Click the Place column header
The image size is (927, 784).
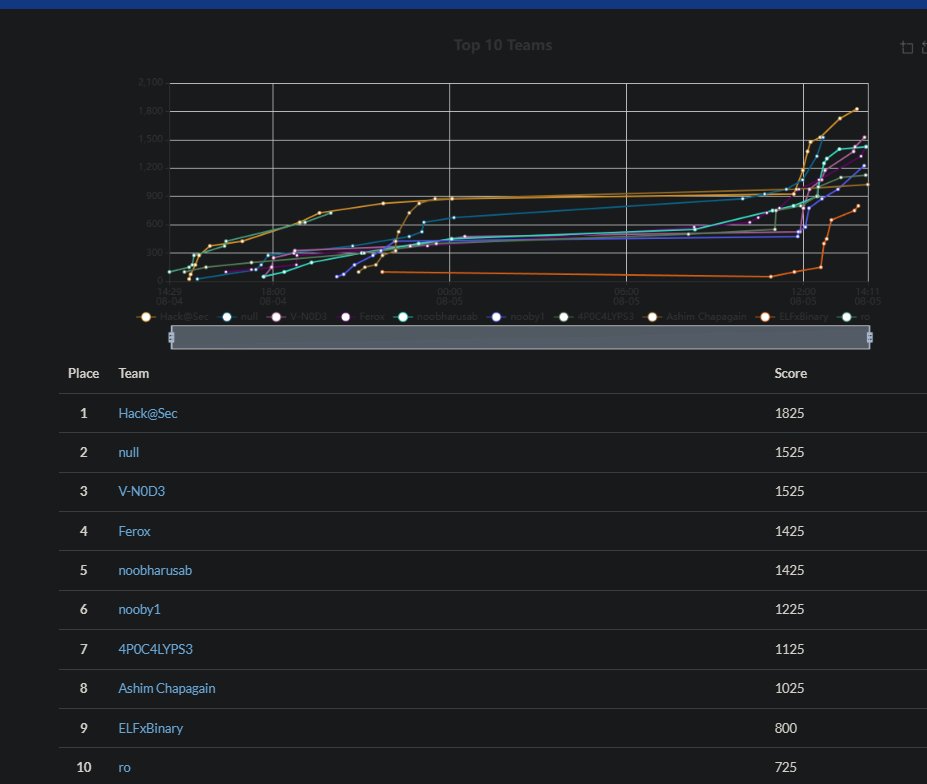click(x=83, y=373)
